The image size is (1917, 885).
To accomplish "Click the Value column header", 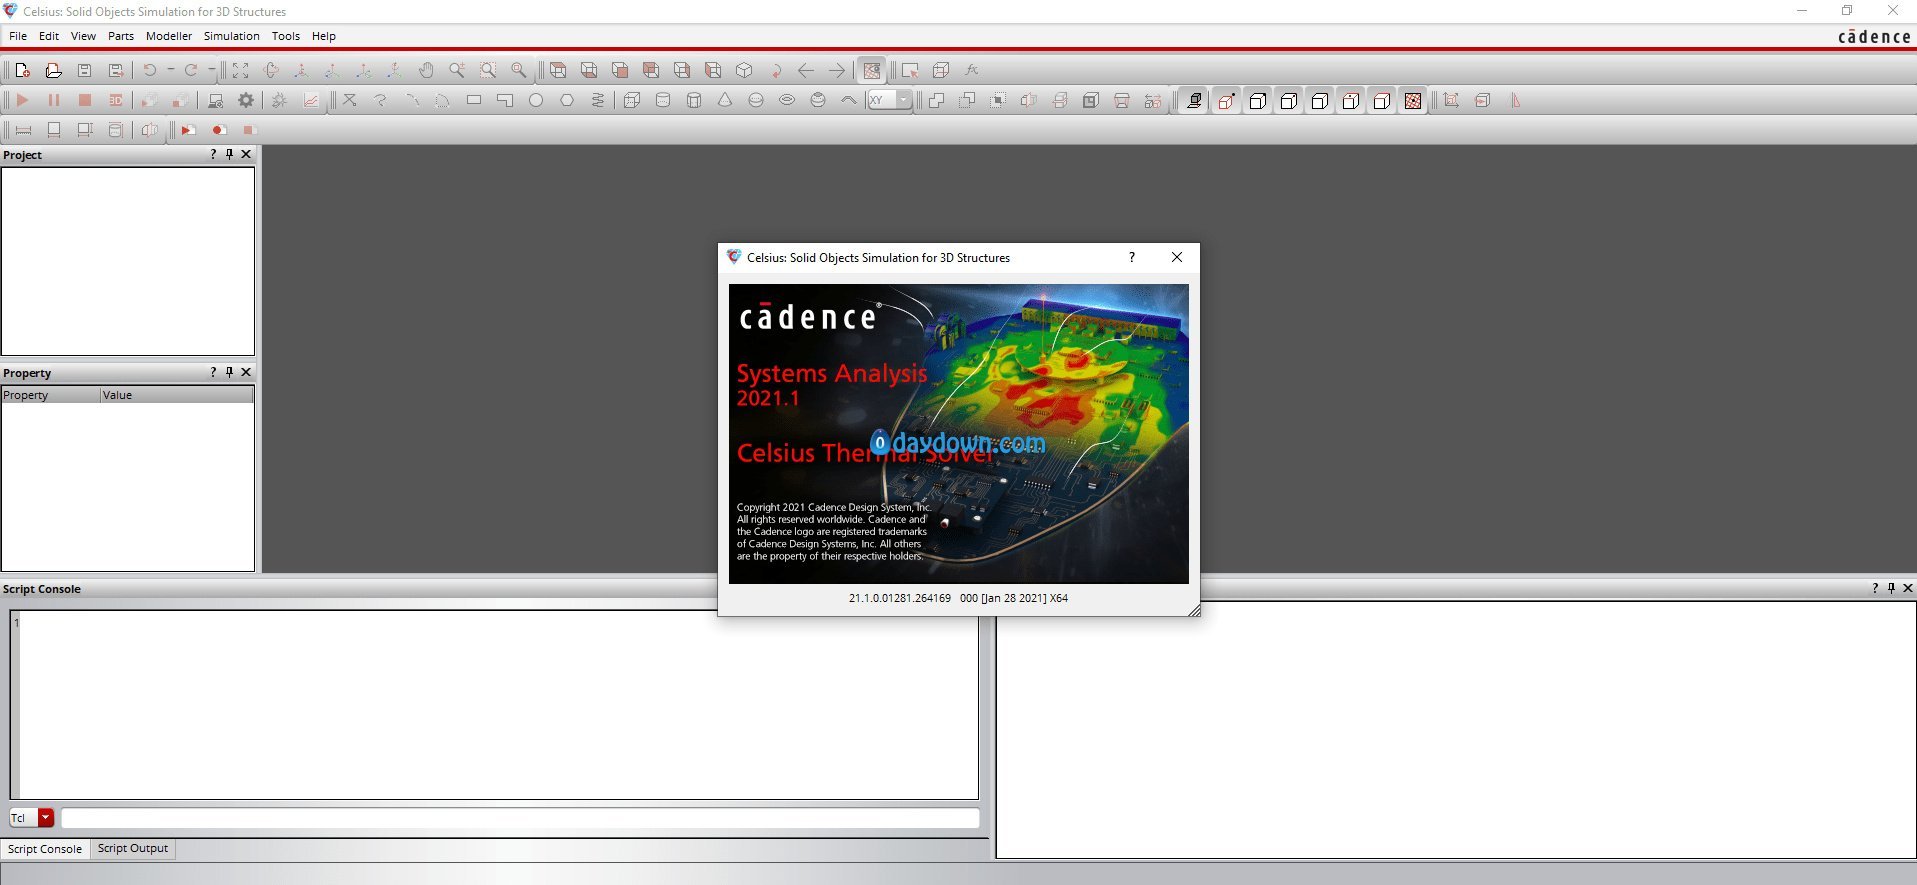I will click(x=176, y=395).
